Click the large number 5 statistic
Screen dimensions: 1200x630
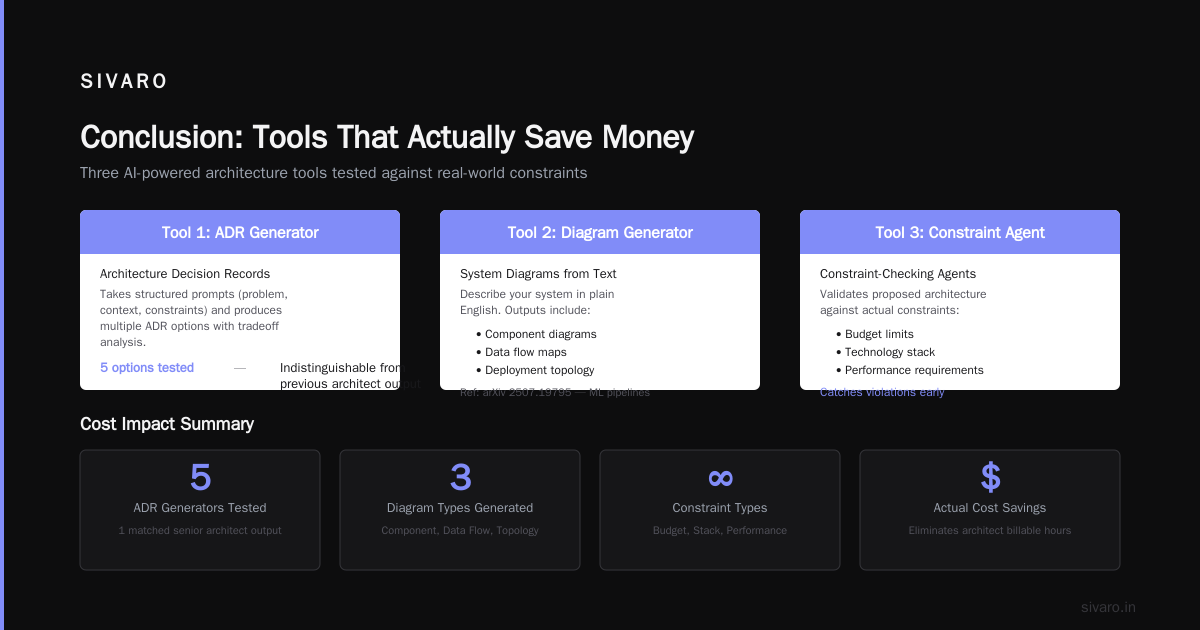(200, 478)
